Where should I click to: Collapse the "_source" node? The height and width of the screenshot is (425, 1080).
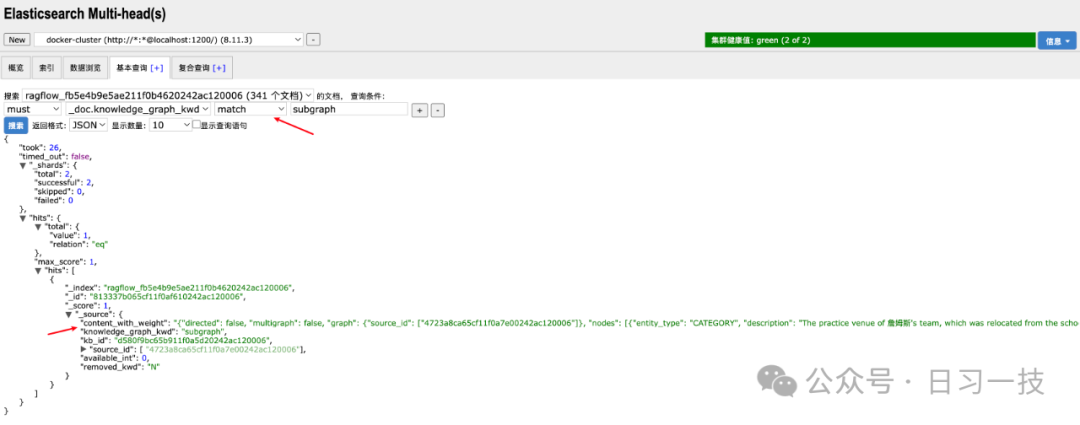tap(68, 314)
